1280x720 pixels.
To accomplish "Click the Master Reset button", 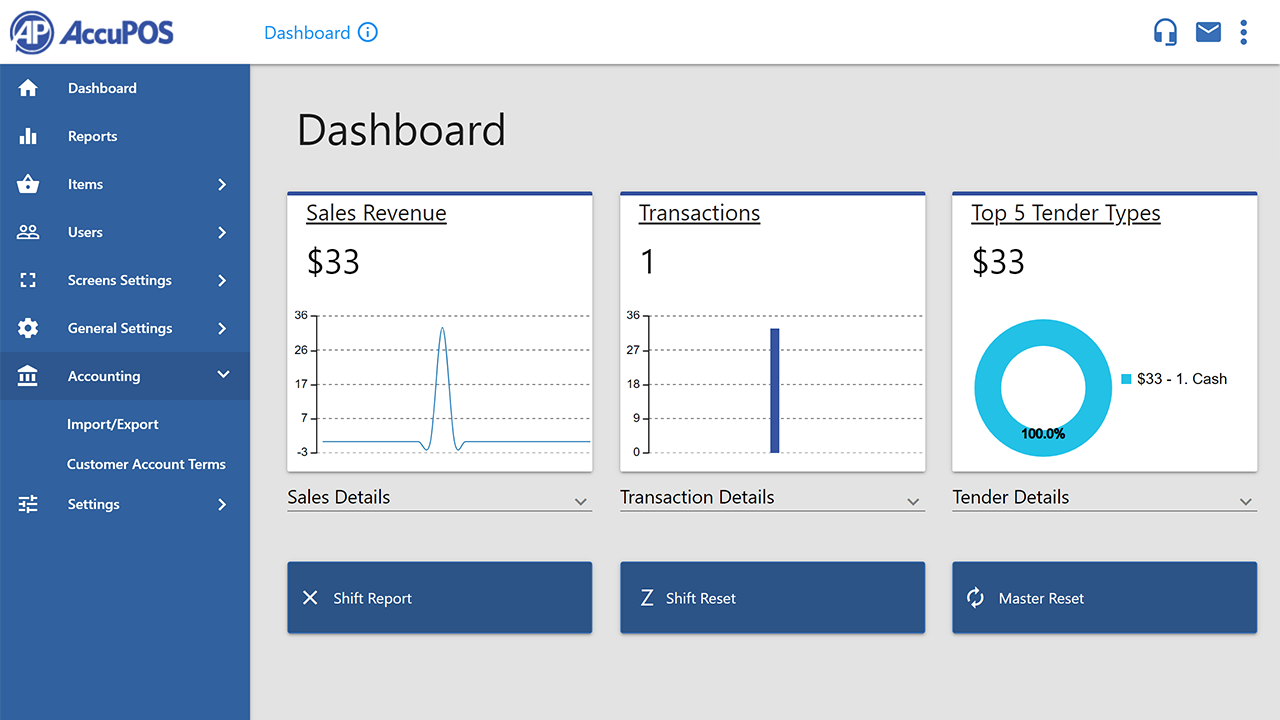I will (1104, 597).
